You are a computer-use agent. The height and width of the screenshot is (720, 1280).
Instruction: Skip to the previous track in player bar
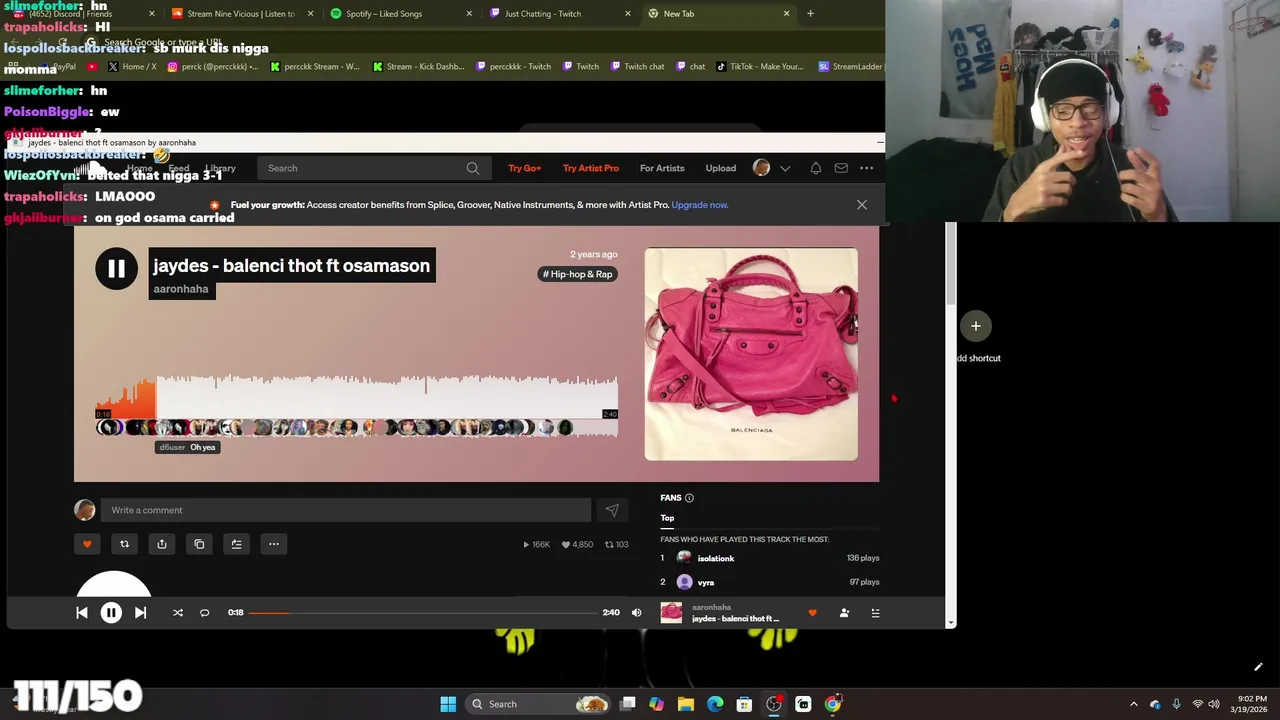click(82, 613)
